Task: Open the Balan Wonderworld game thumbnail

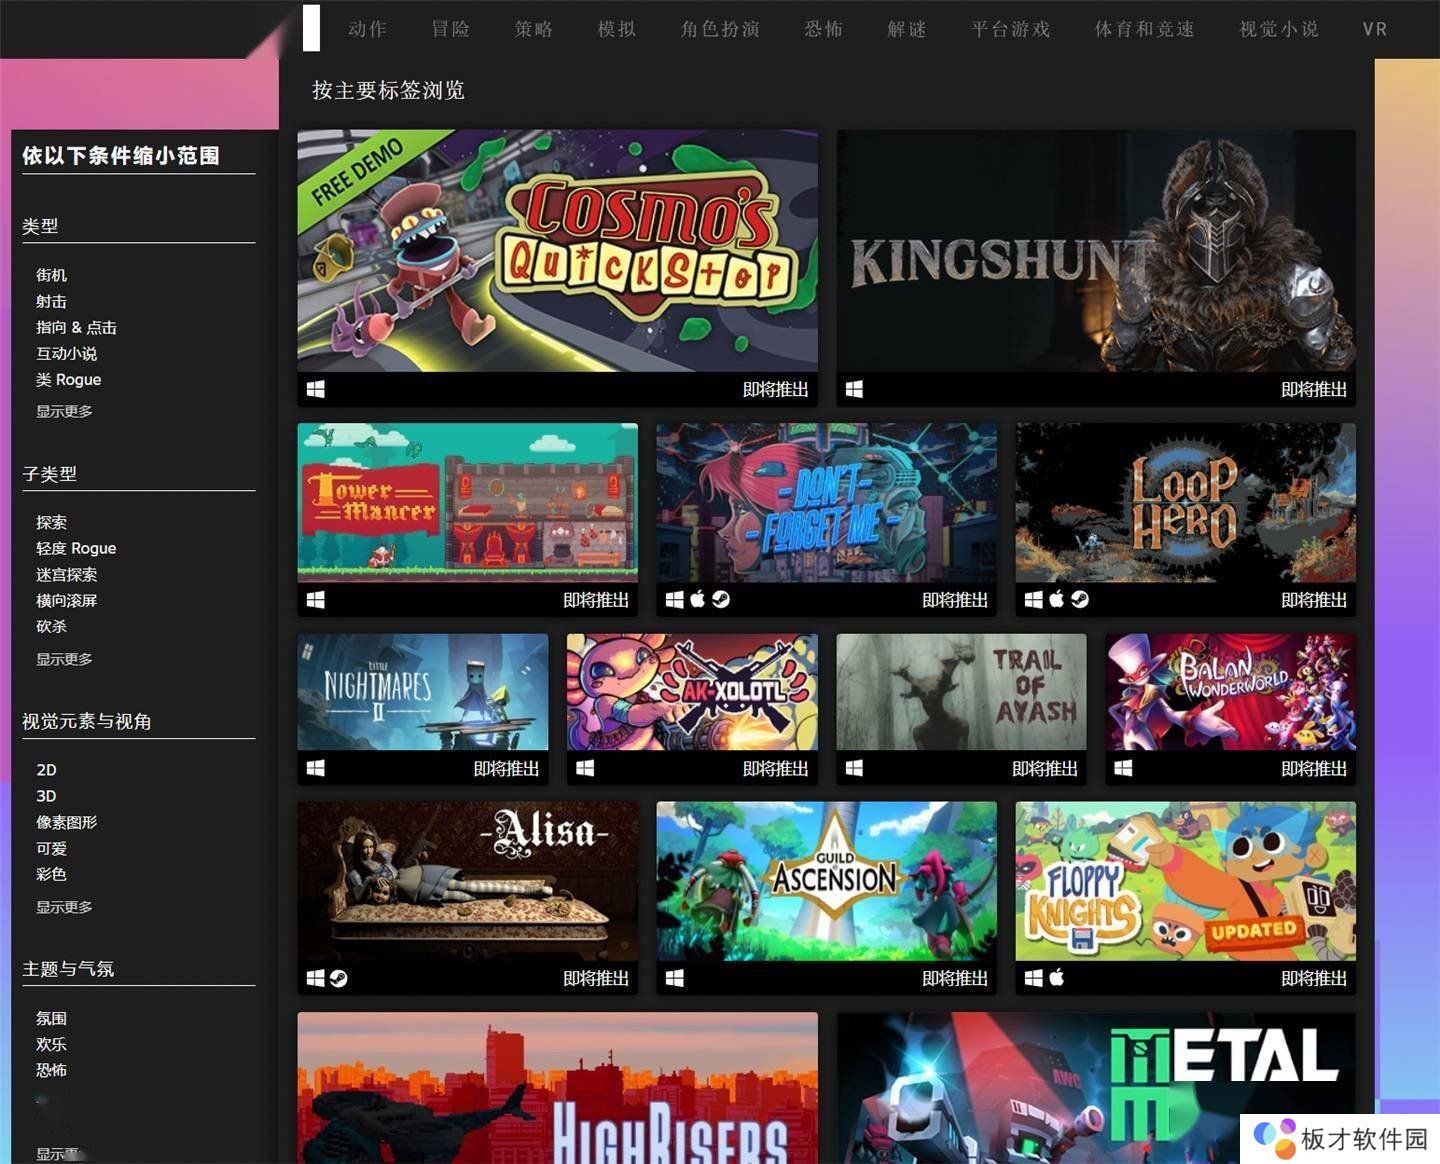Action: coord(1231,692)
